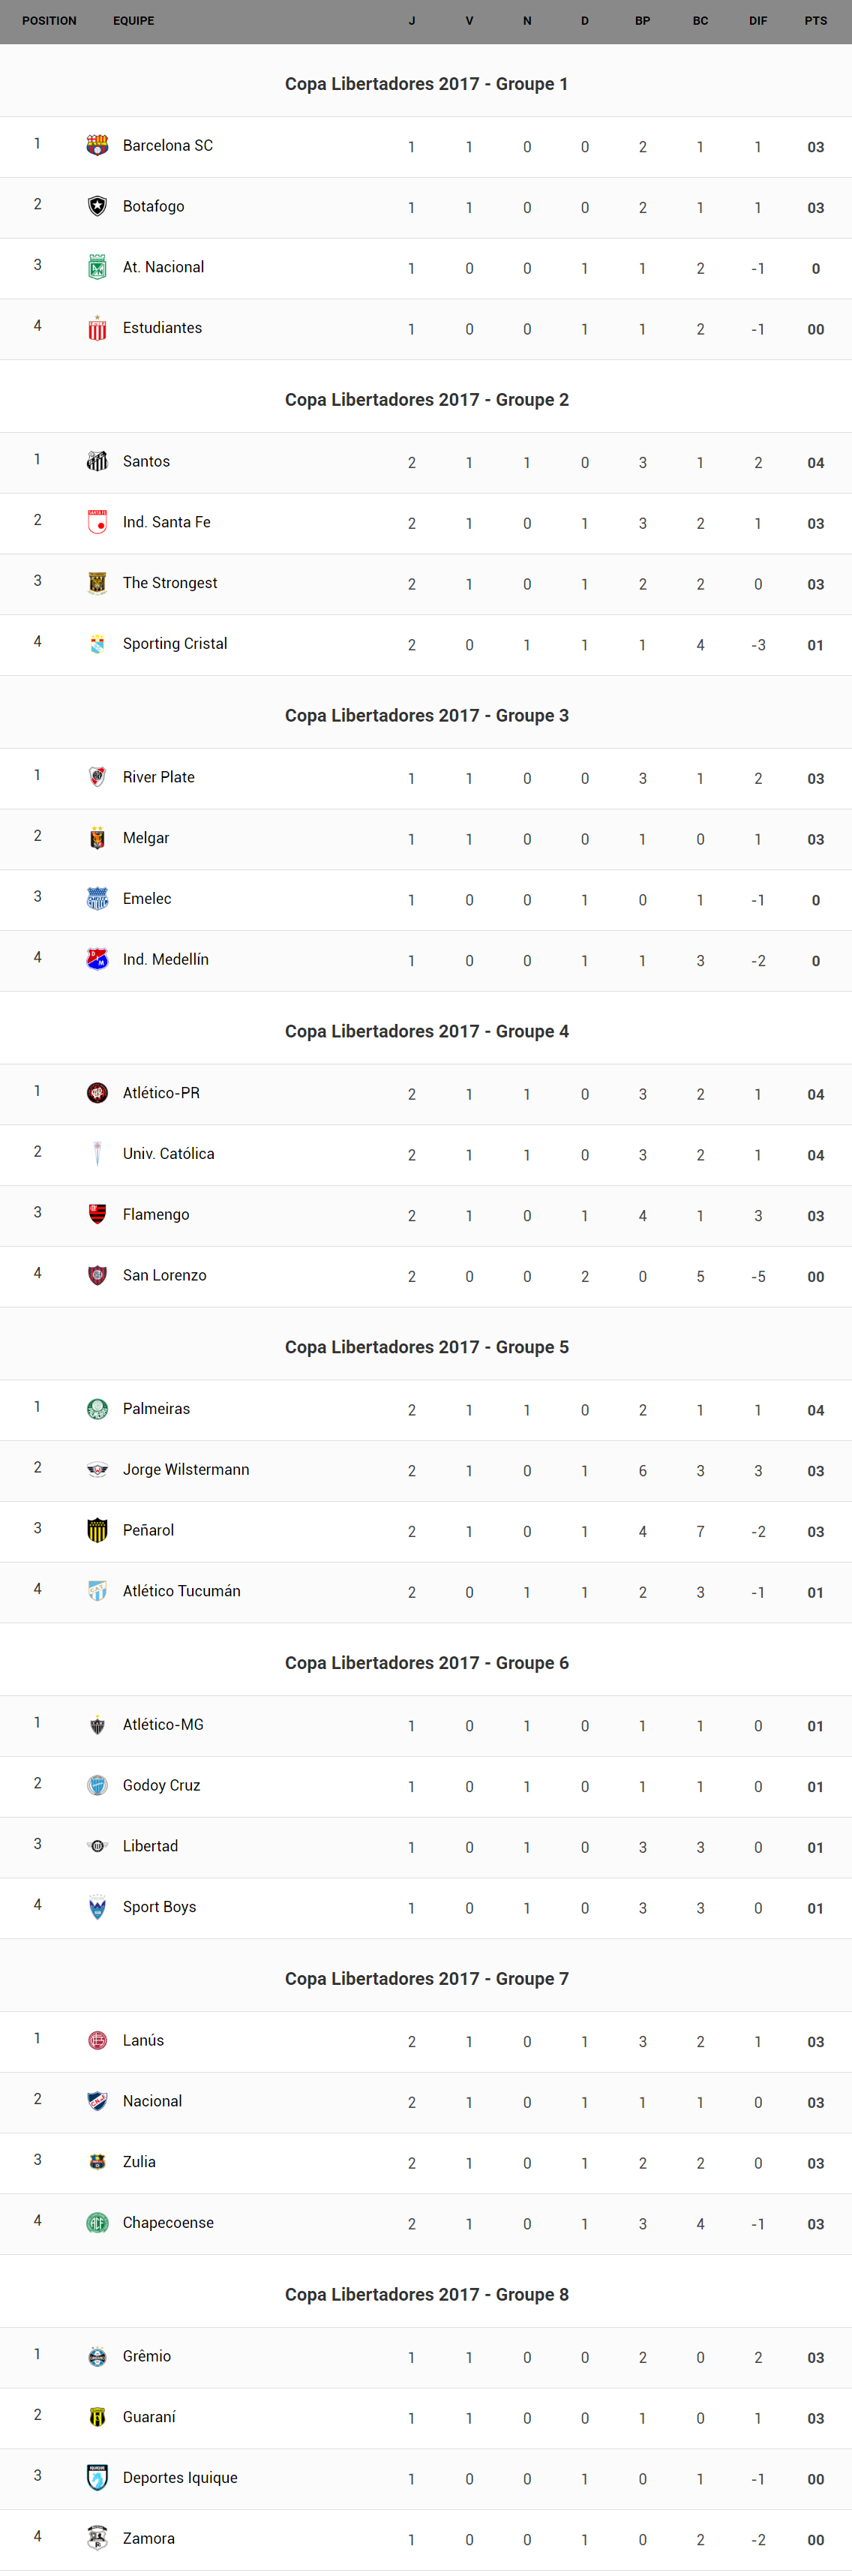Open the Sporting Cristal team page
This screenshot has height=2576, width=852.
pyautogui.click(x=175, y=644)
